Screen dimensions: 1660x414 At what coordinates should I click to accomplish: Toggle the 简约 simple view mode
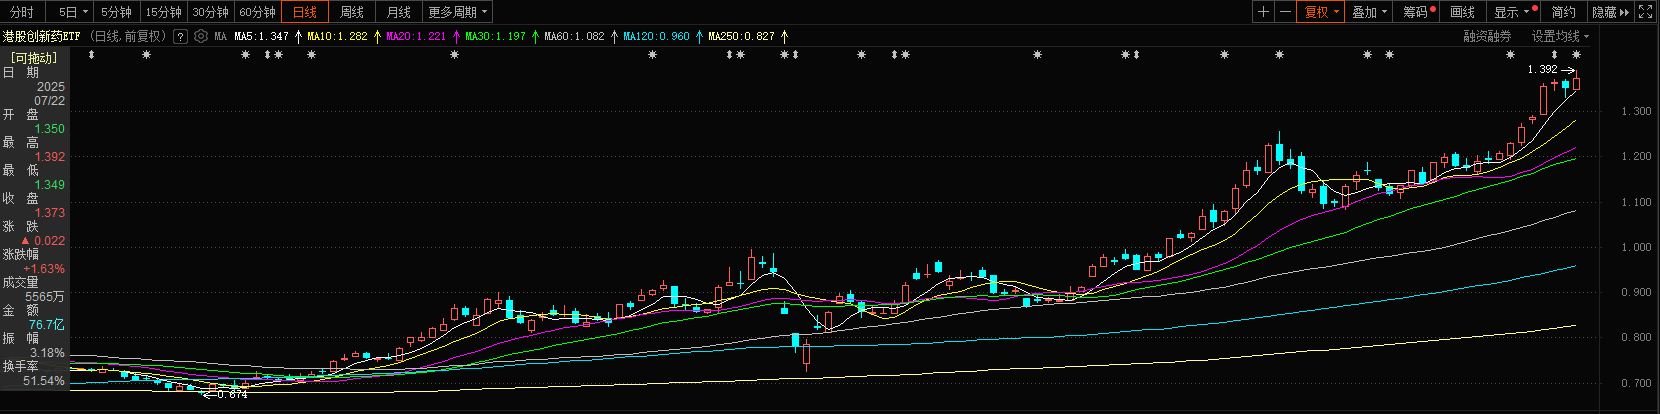(x=1564, y=12)
